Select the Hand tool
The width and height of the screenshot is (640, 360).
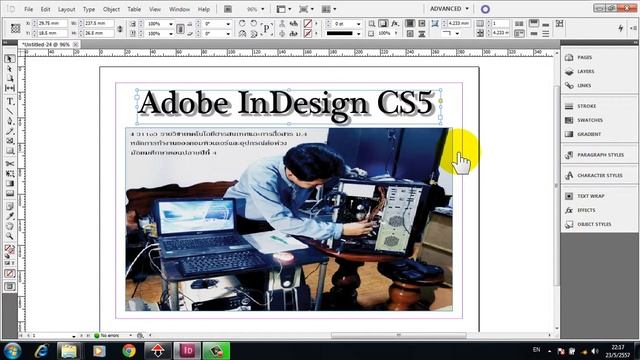10,226
